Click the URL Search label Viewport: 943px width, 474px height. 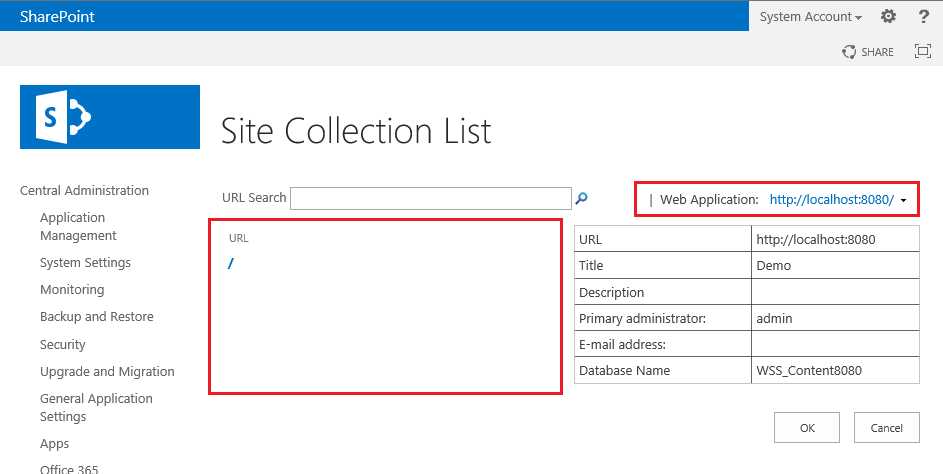click(254, 197)
